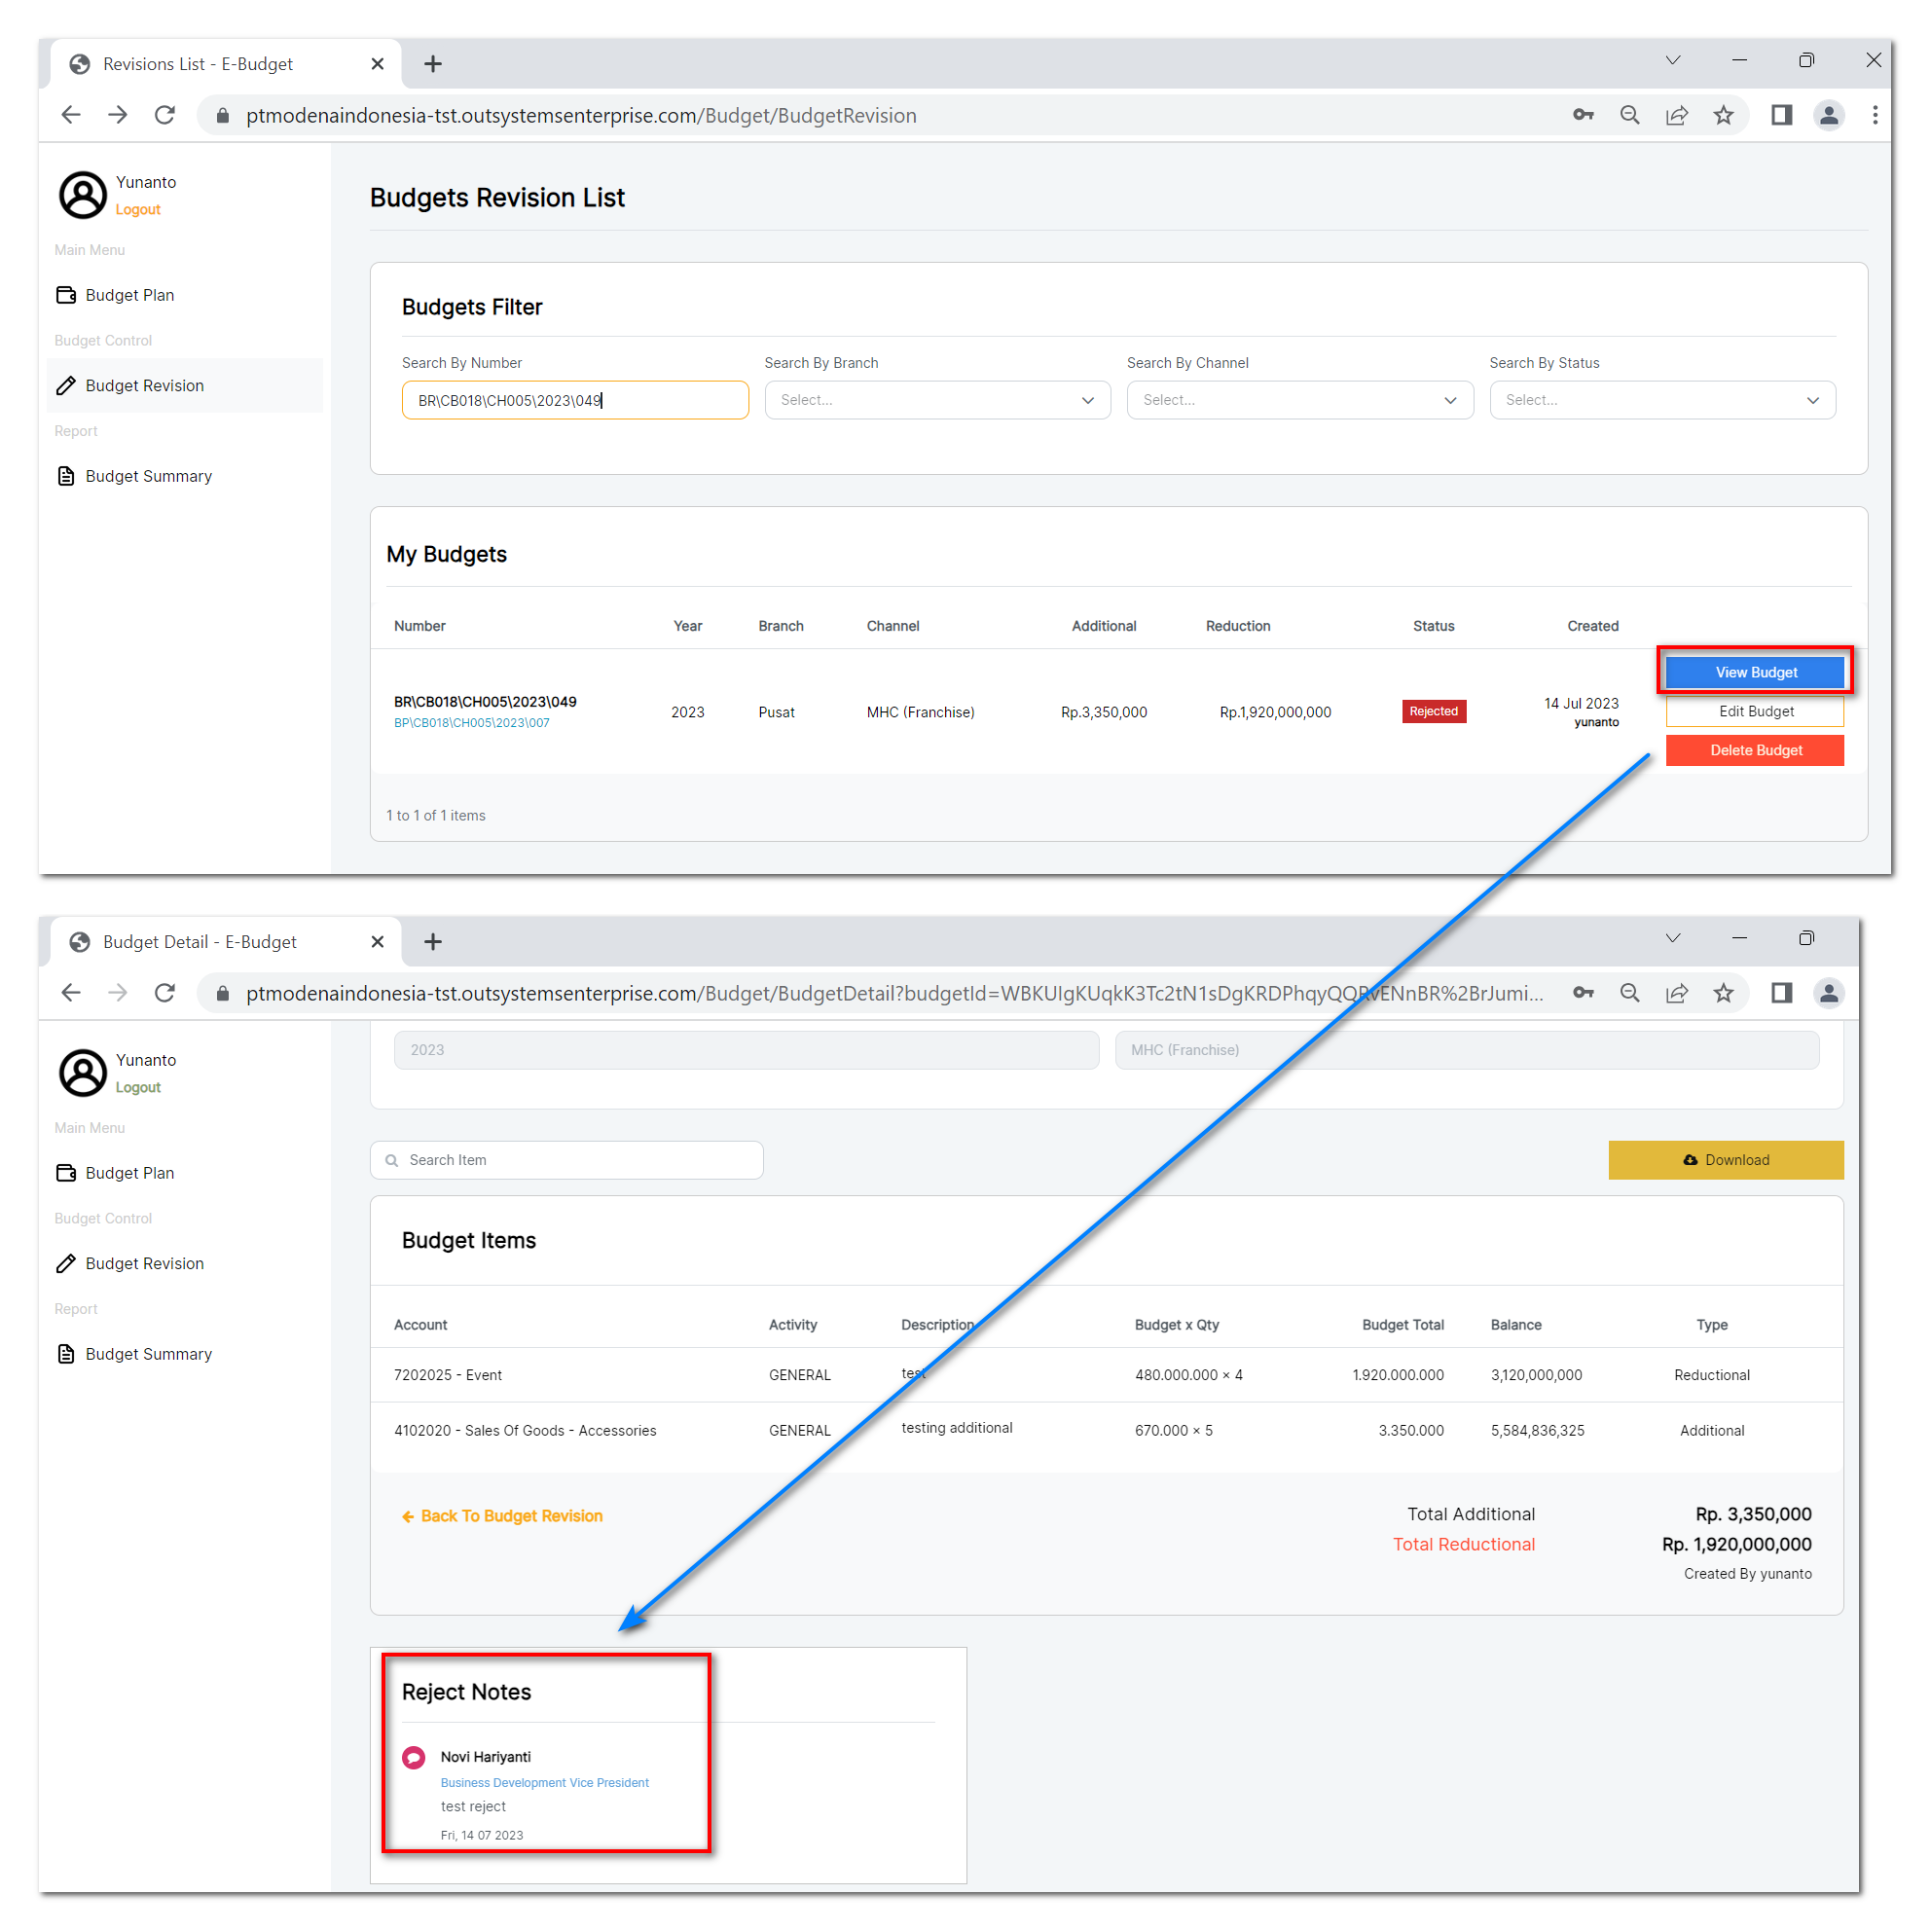Click bookmark star icon in top browser
Screen dimensions: 1931x1932
pyautogui.click(x=1723, y=115)
